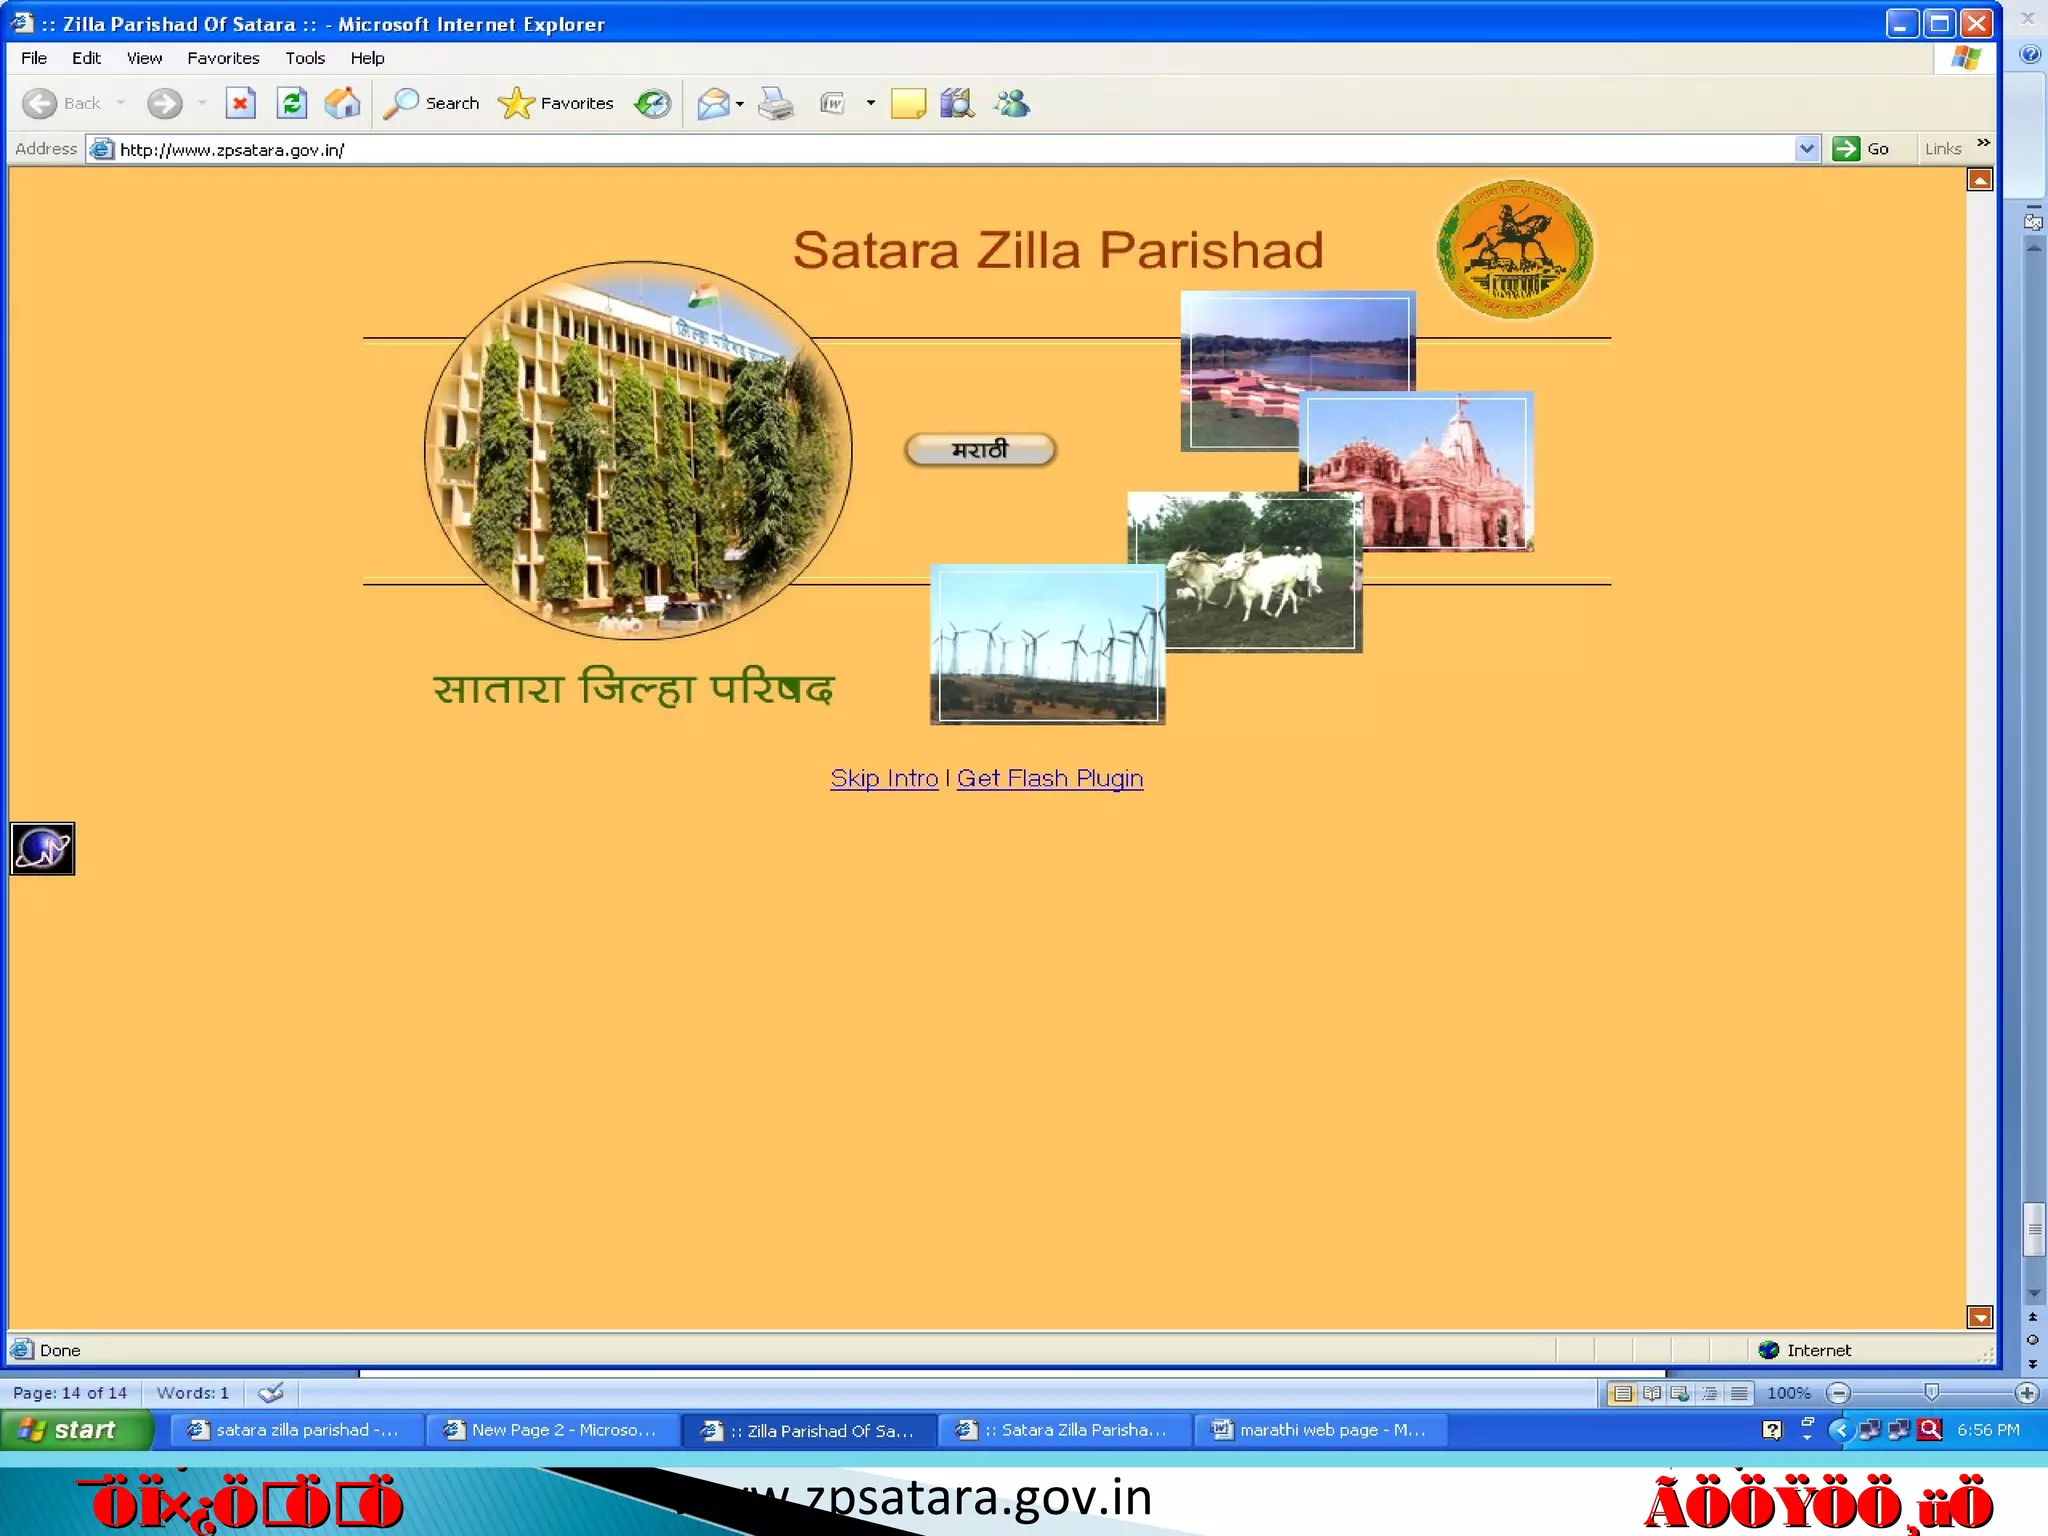Image resolution: width=2048 pixels, height=1536 pixels.
Task: Open the History icon in toolbar
Action: coord(653,103)
